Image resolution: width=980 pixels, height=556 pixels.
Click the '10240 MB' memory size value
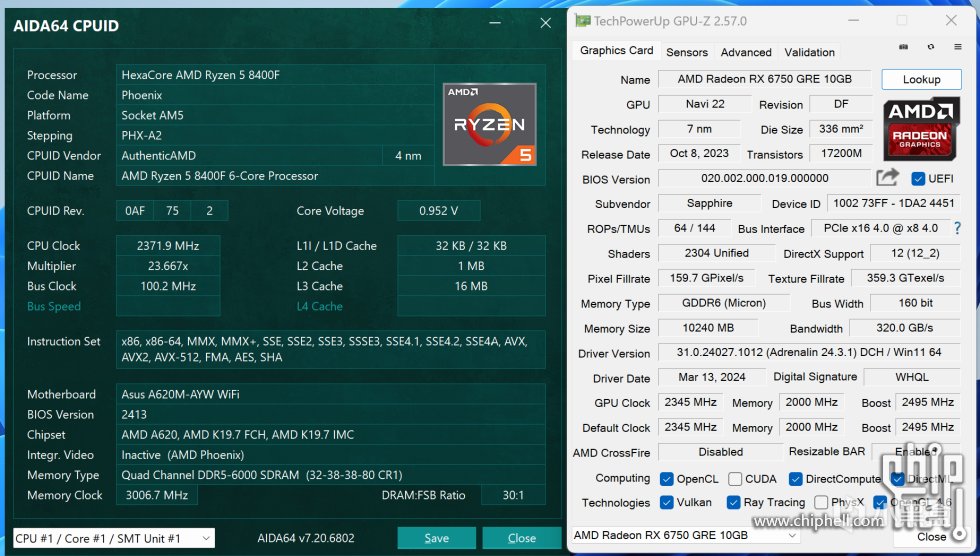(x=708, y=328)
